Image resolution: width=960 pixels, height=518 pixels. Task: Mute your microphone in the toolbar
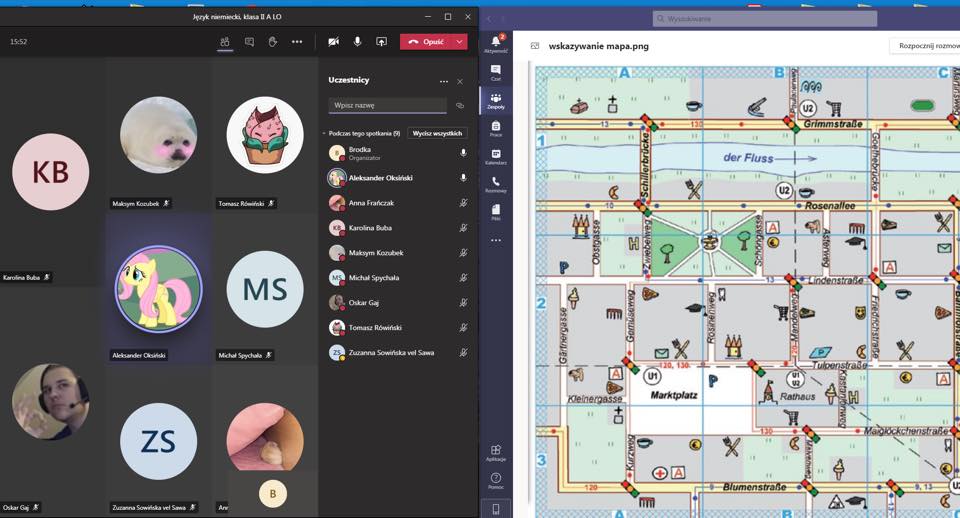(x=357, y=42)
